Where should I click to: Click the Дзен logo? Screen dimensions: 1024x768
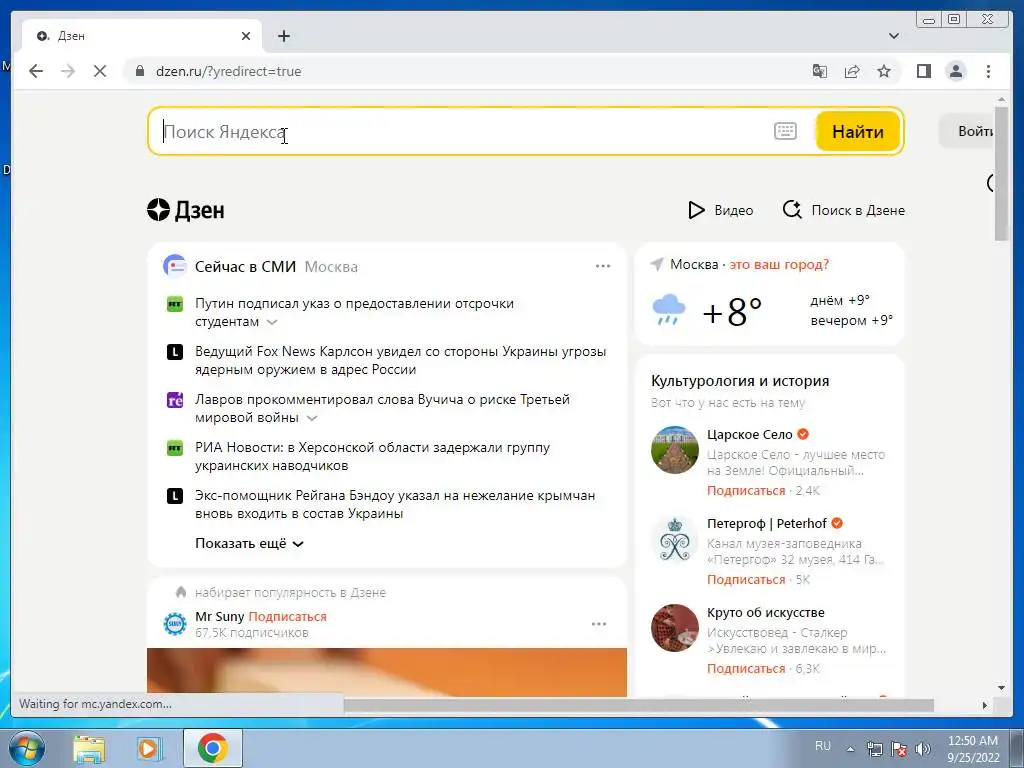click(186, 210)
